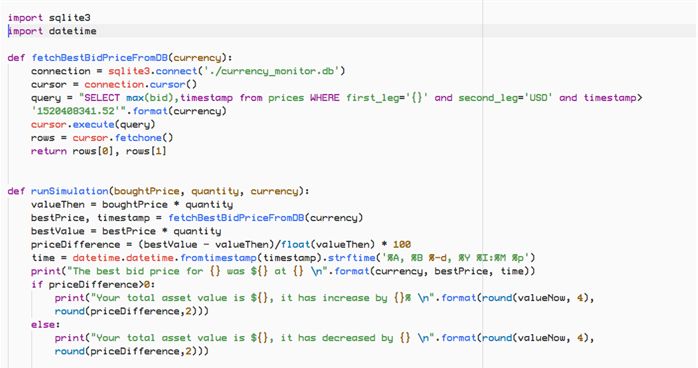Click the return rows[0], rows[1] statement
Screen dimensions: 698x368
coord(99,151)
